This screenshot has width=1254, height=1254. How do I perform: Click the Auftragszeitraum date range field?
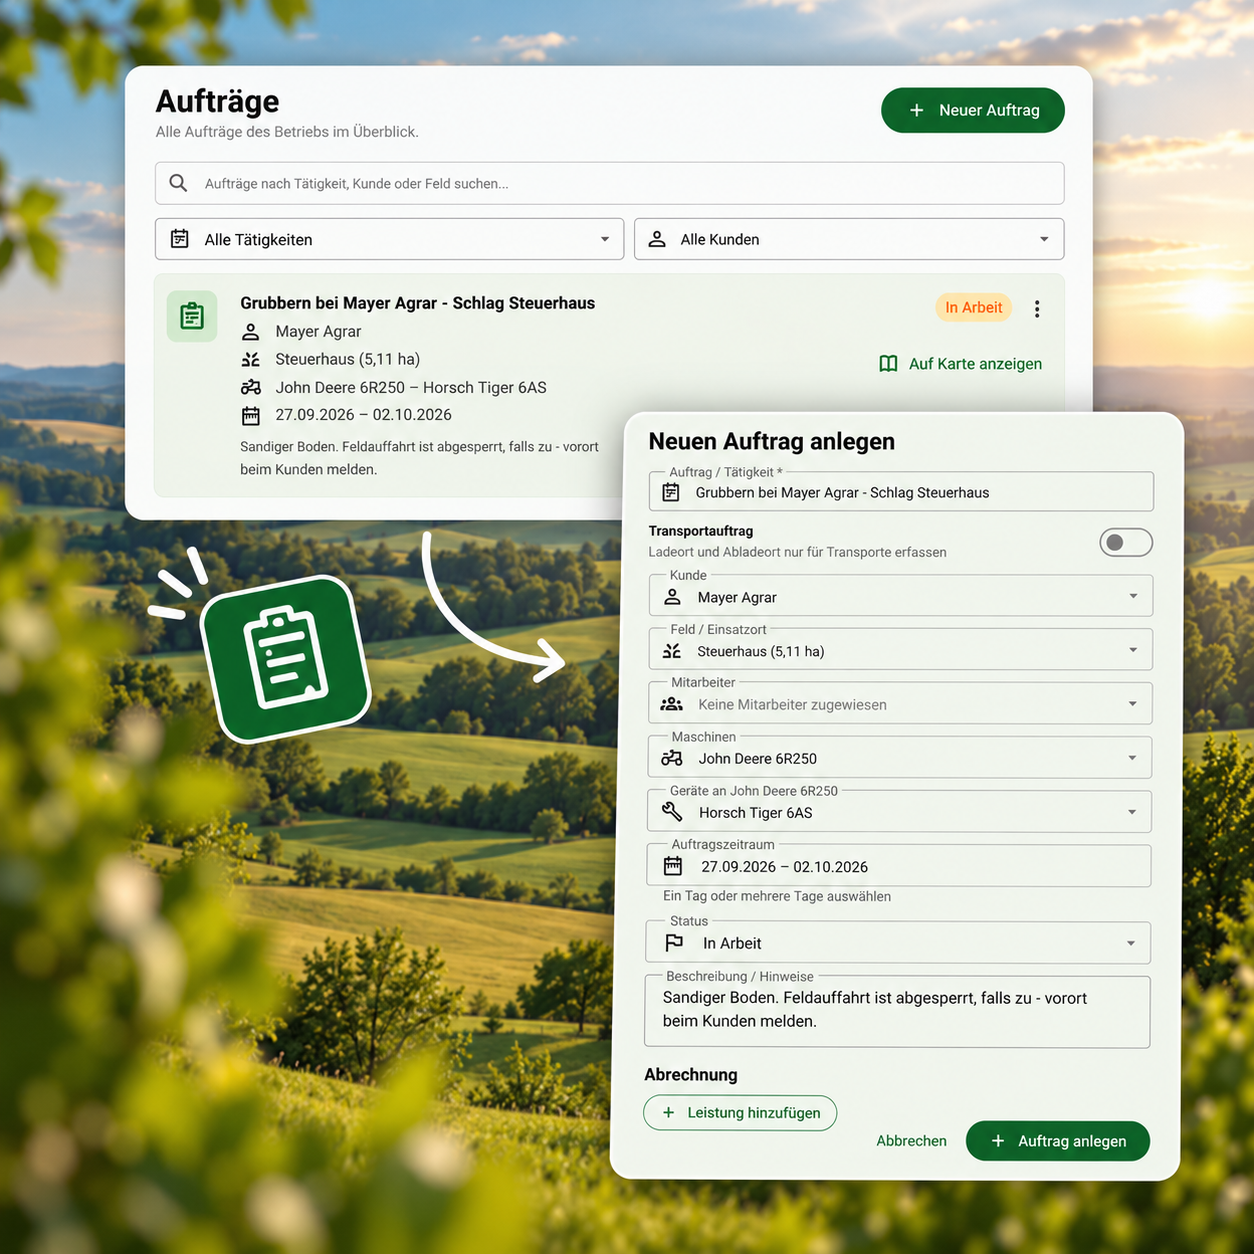point(899,866)
